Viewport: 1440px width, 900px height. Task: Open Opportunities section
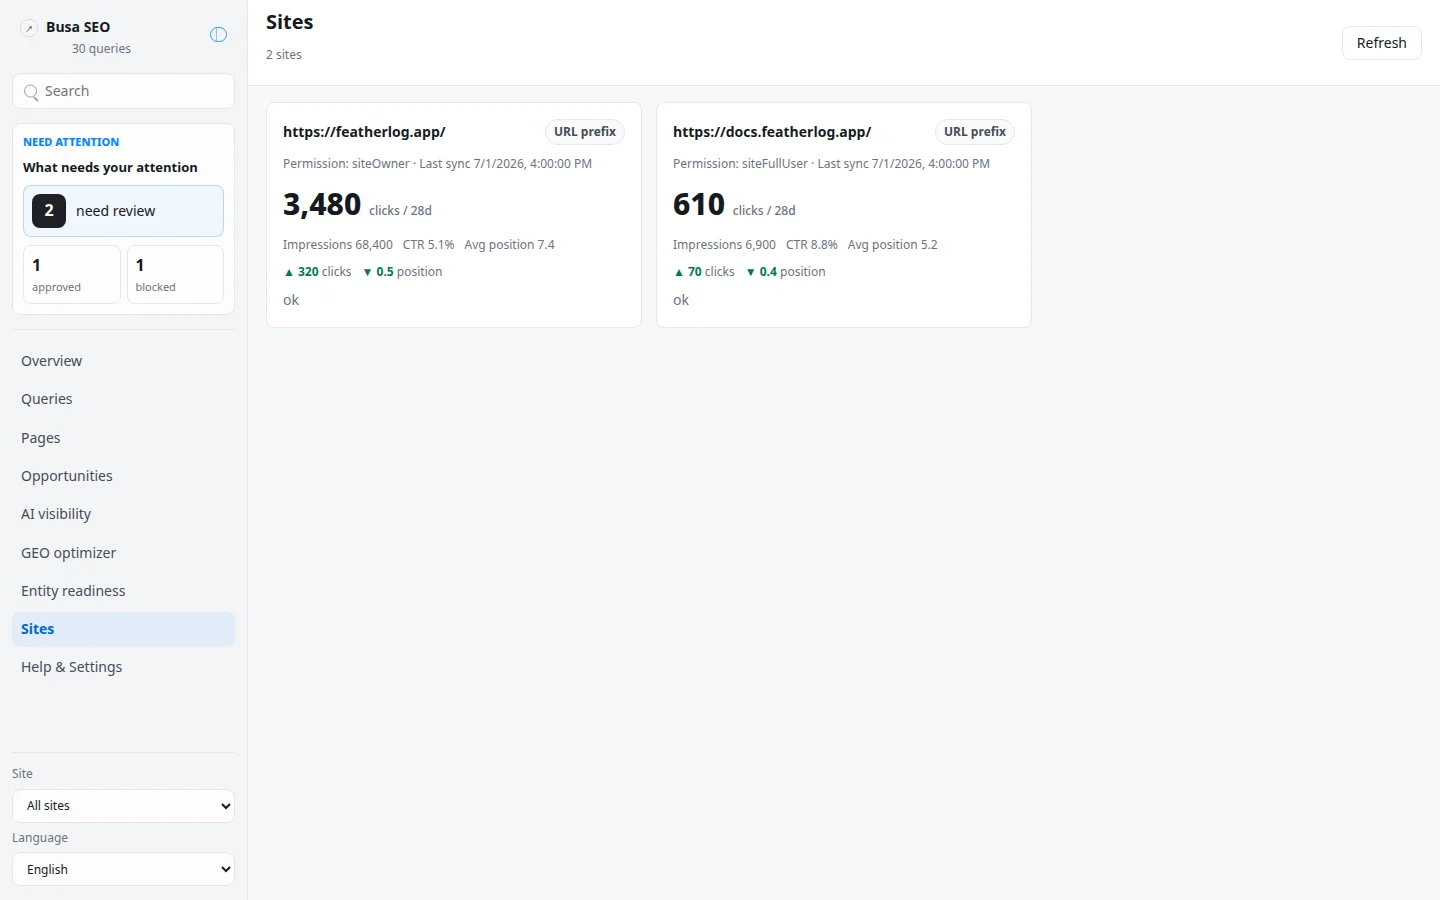pyautogui.click(x=123, y=476)
